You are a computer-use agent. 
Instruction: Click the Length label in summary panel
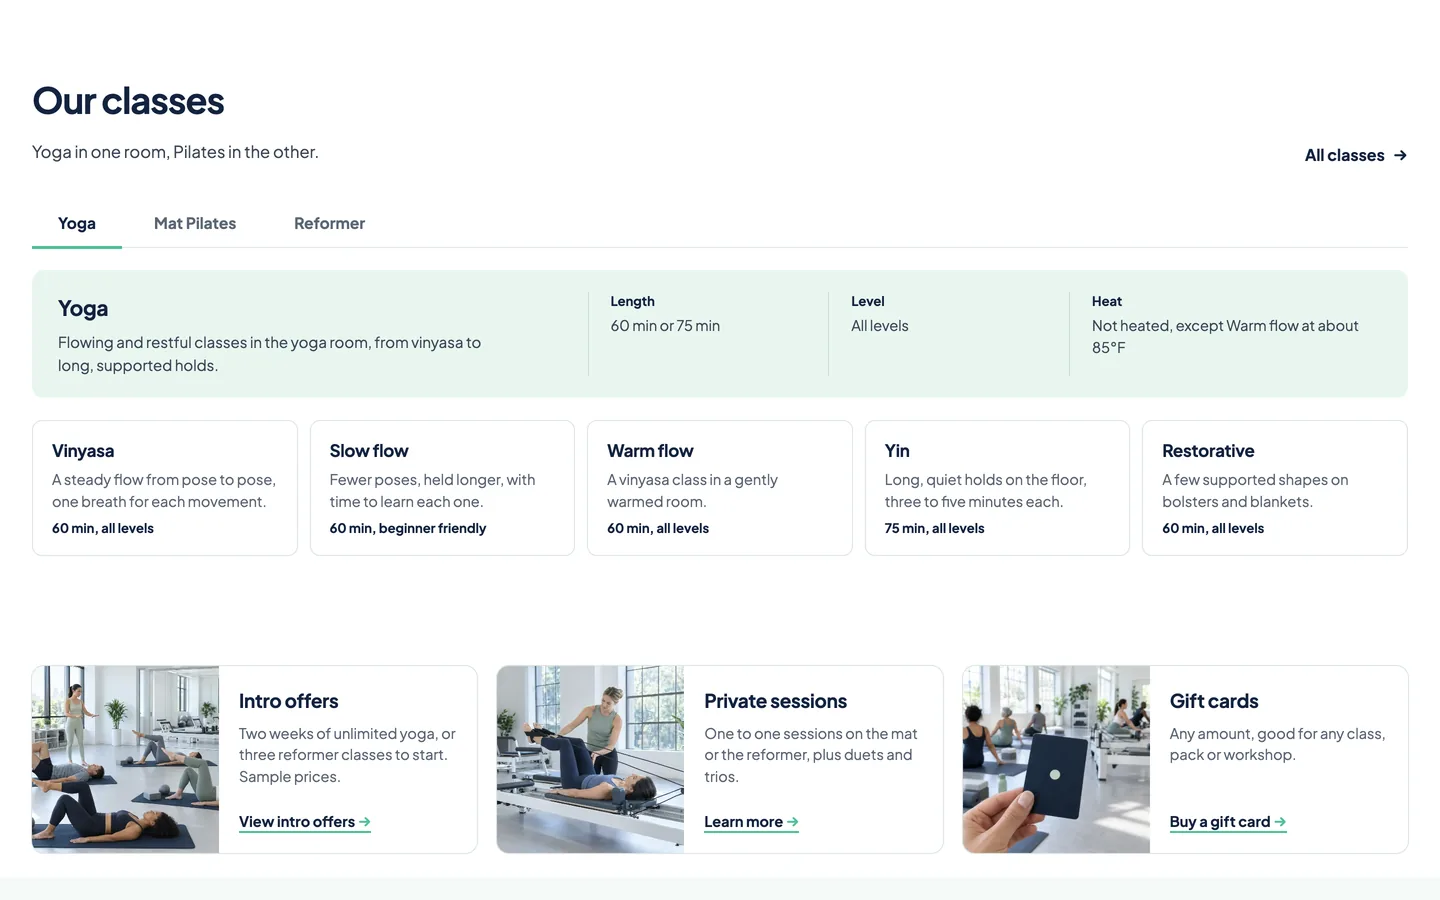click(x=632, y=301)
